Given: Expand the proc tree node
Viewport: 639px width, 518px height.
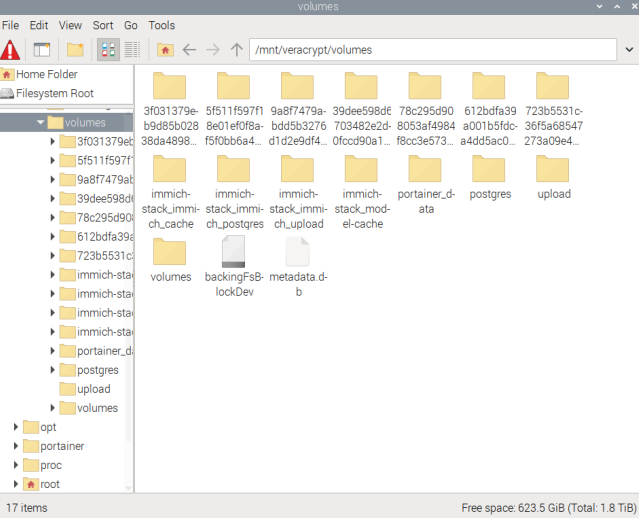Looking at the screenshot, I should click(16, 465).
